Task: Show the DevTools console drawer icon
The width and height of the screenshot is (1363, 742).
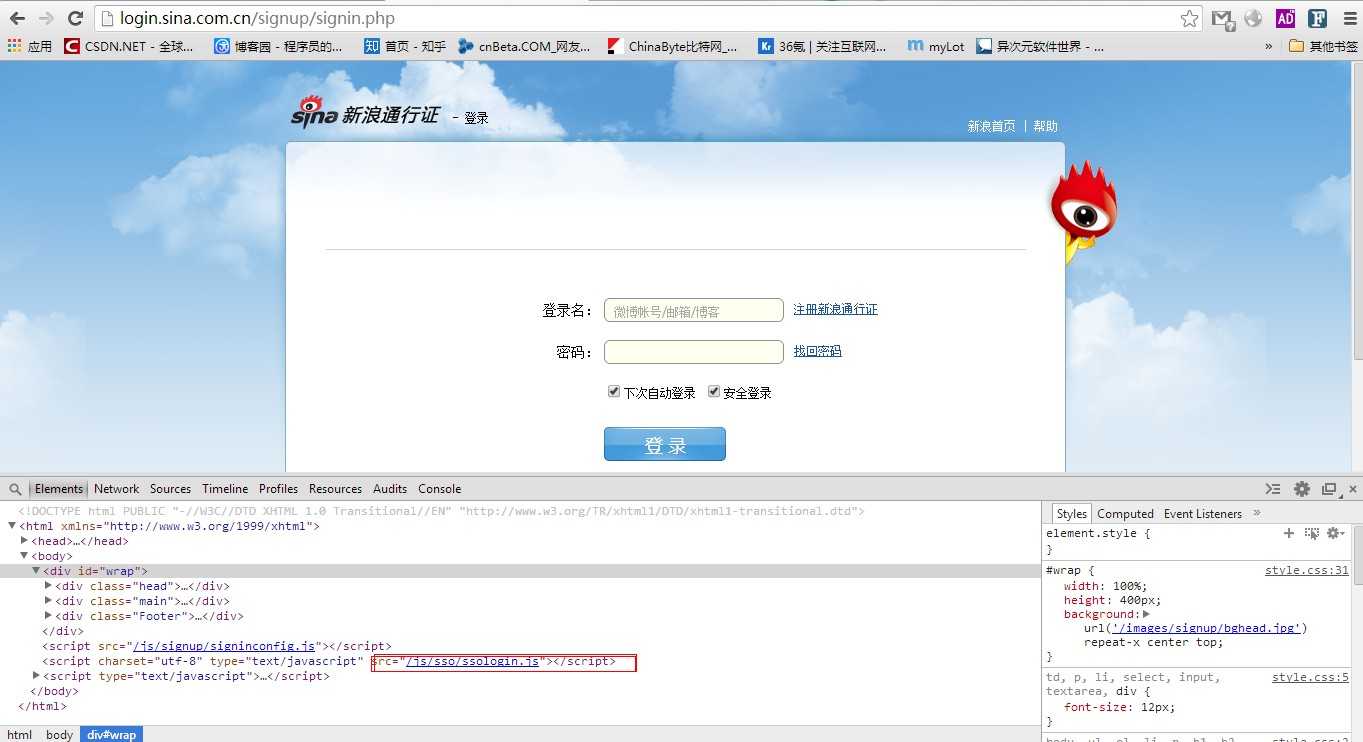Action: 1272,489
